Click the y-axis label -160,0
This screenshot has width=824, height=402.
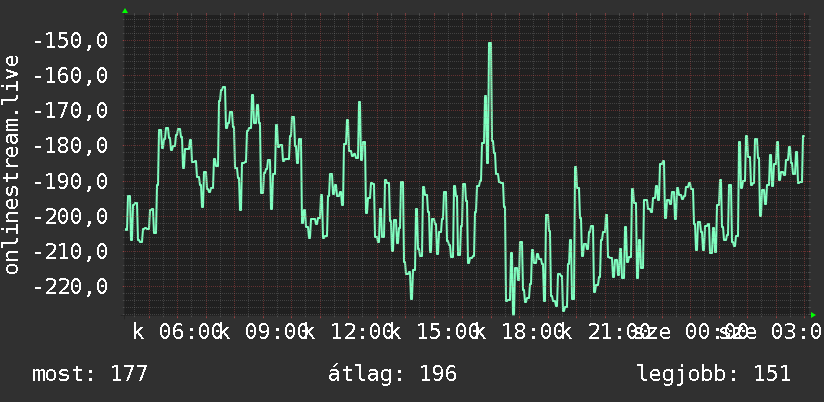[x=70, y=76]
